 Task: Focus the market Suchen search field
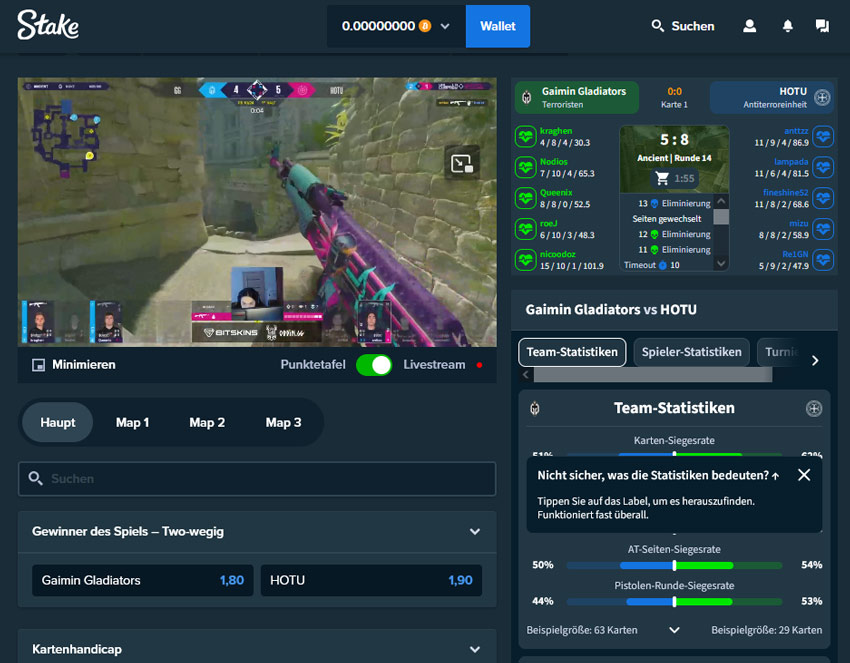click(257, 479)
